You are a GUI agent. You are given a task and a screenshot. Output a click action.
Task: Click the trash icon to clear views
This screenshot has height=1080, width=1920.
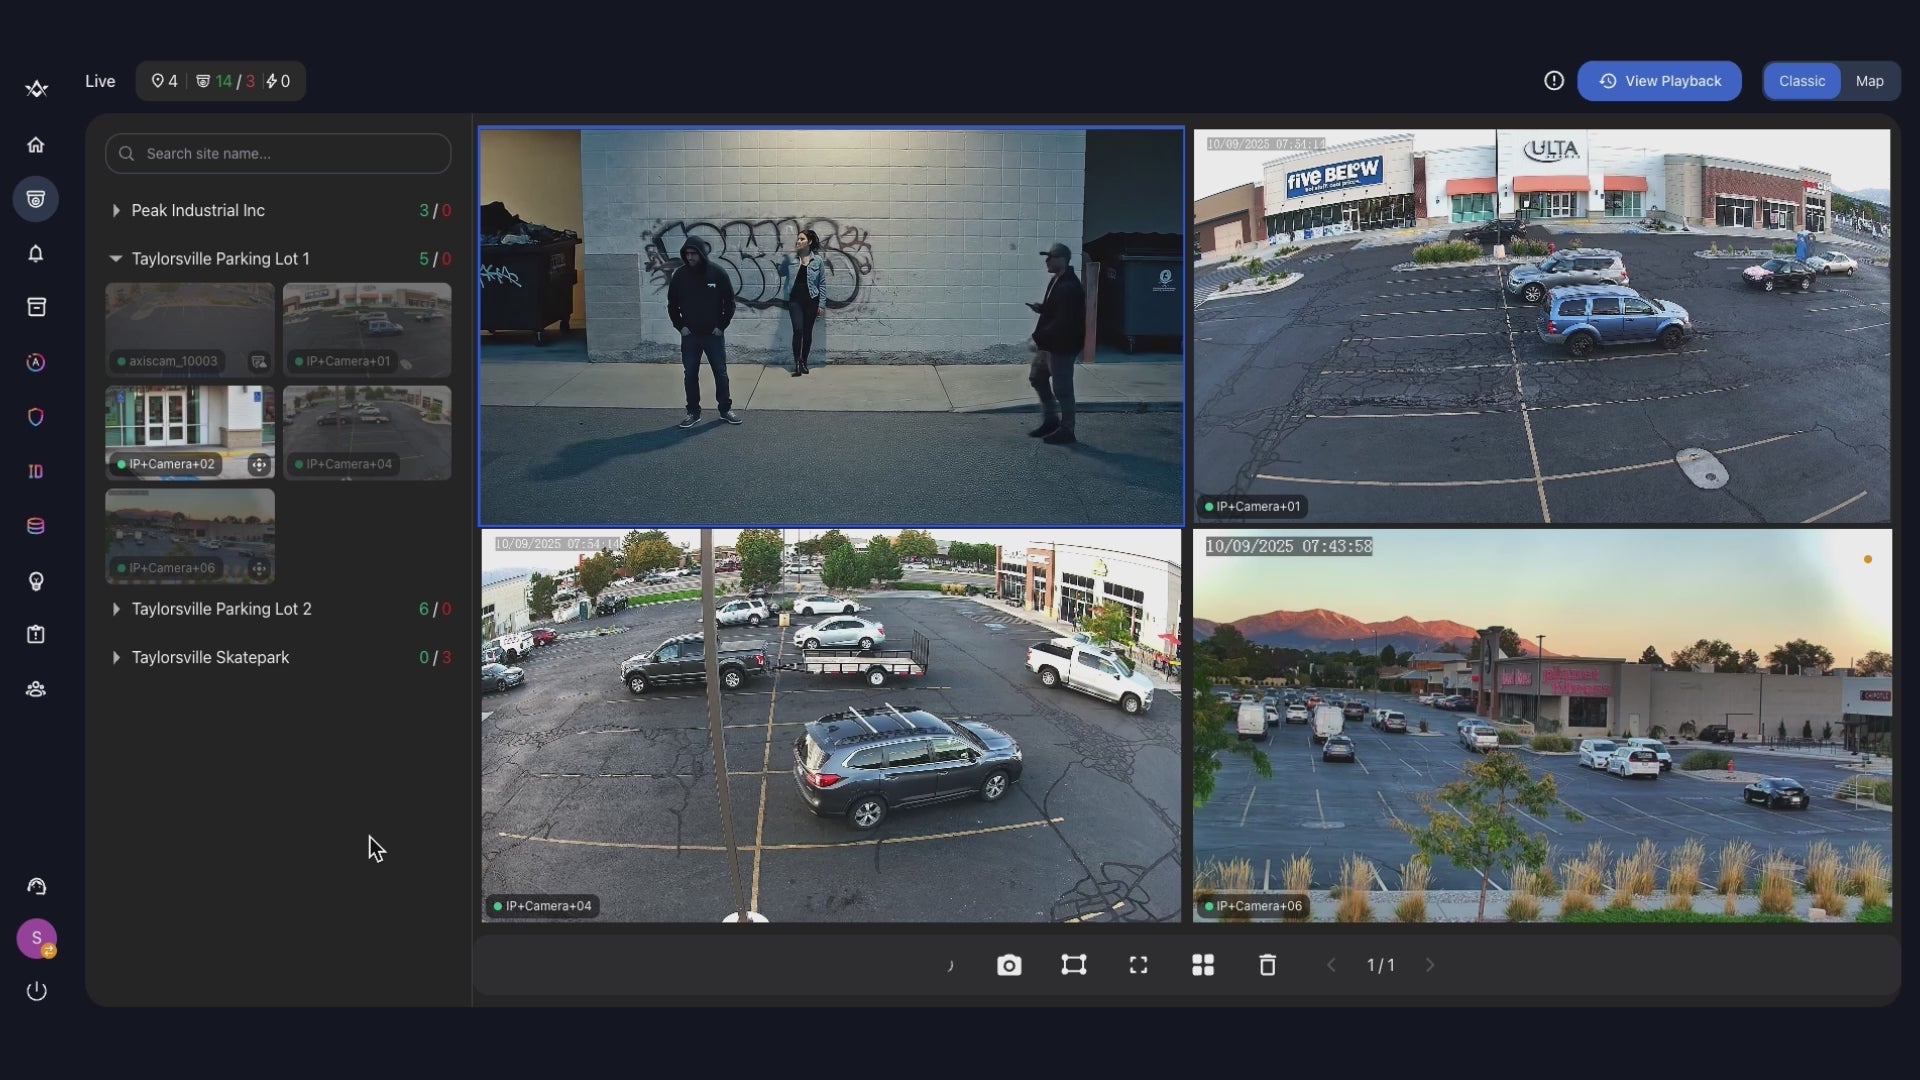click(1267, 965)
